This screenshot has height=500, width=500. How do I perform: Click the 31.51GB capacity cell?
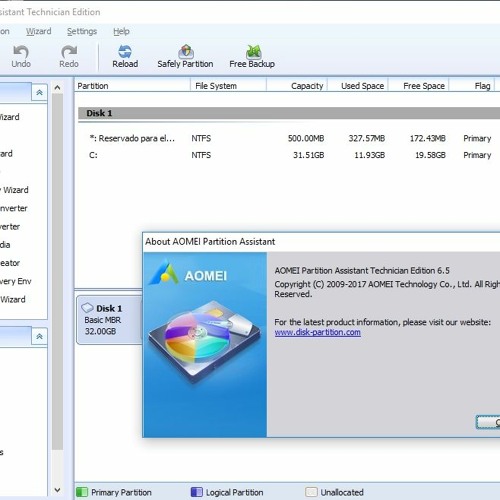pos(308,155)
